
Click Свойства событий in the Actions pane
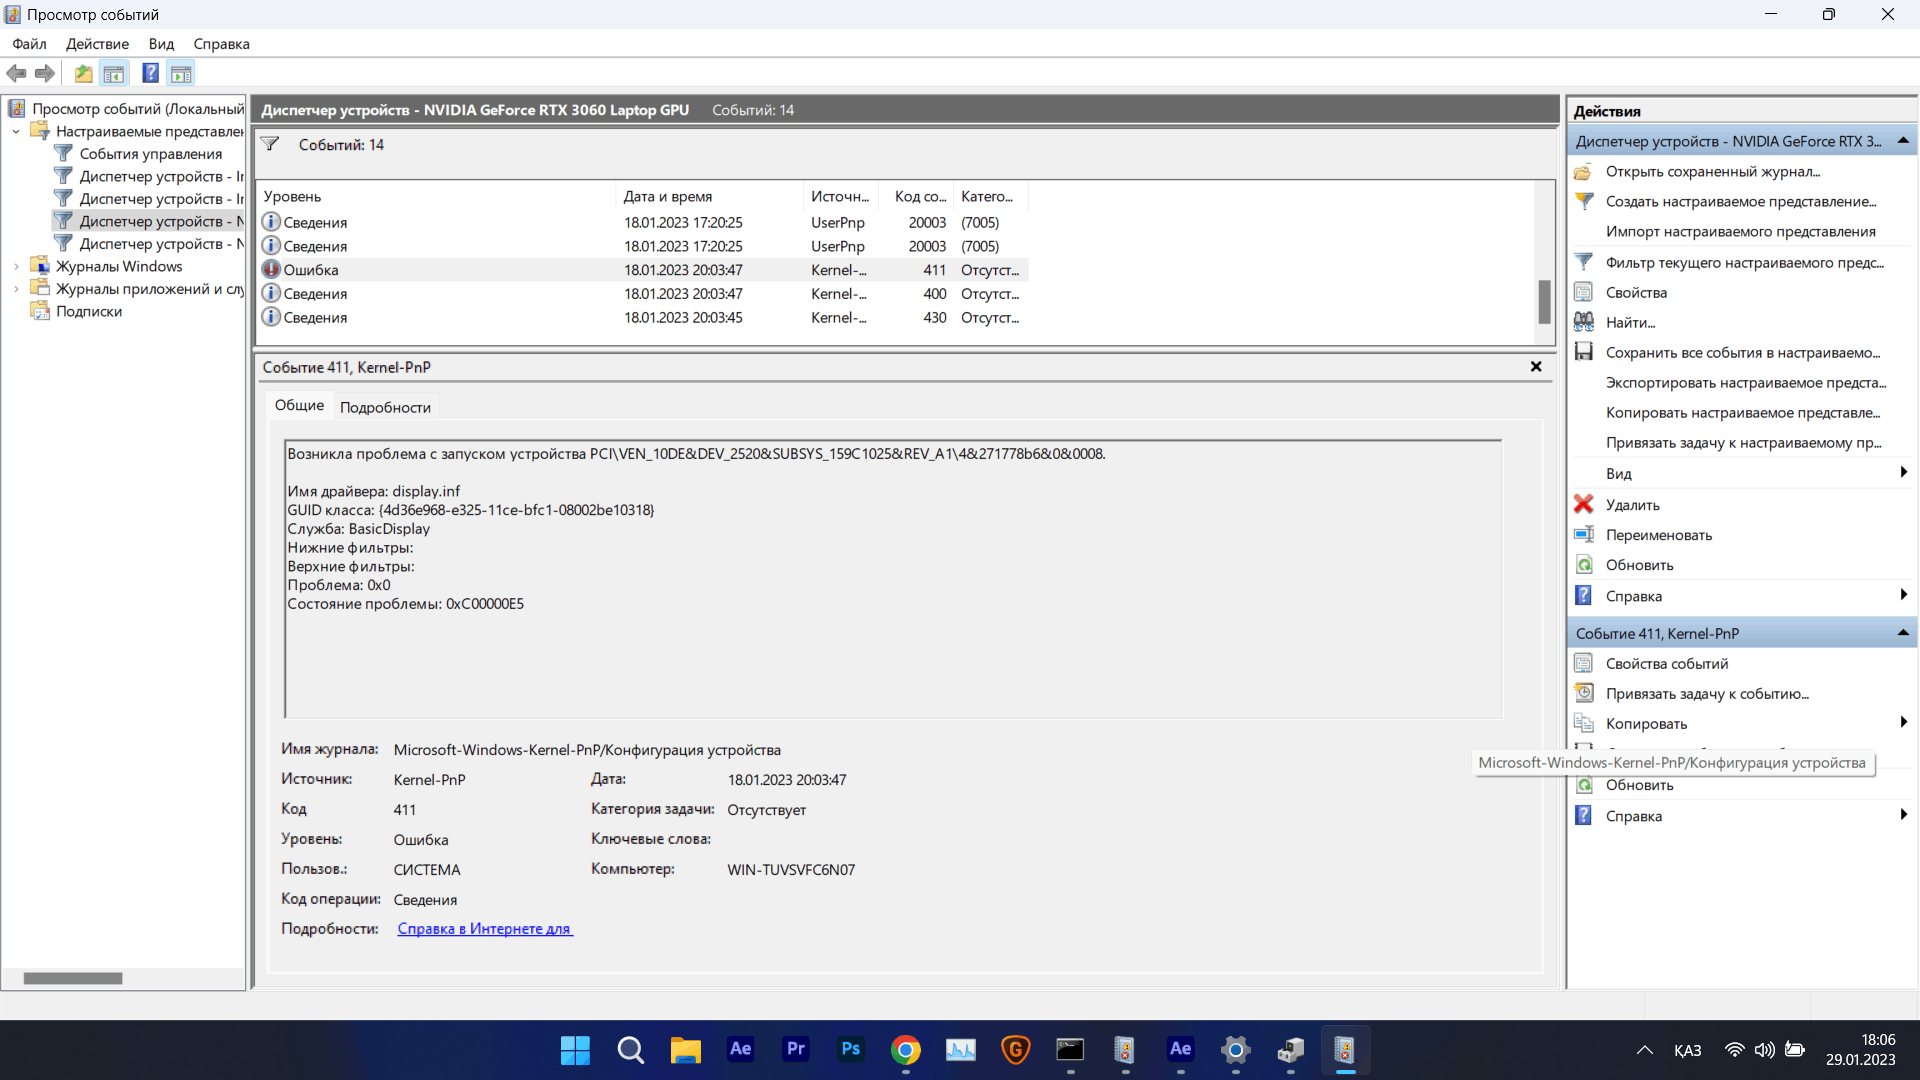point(1666,663)
